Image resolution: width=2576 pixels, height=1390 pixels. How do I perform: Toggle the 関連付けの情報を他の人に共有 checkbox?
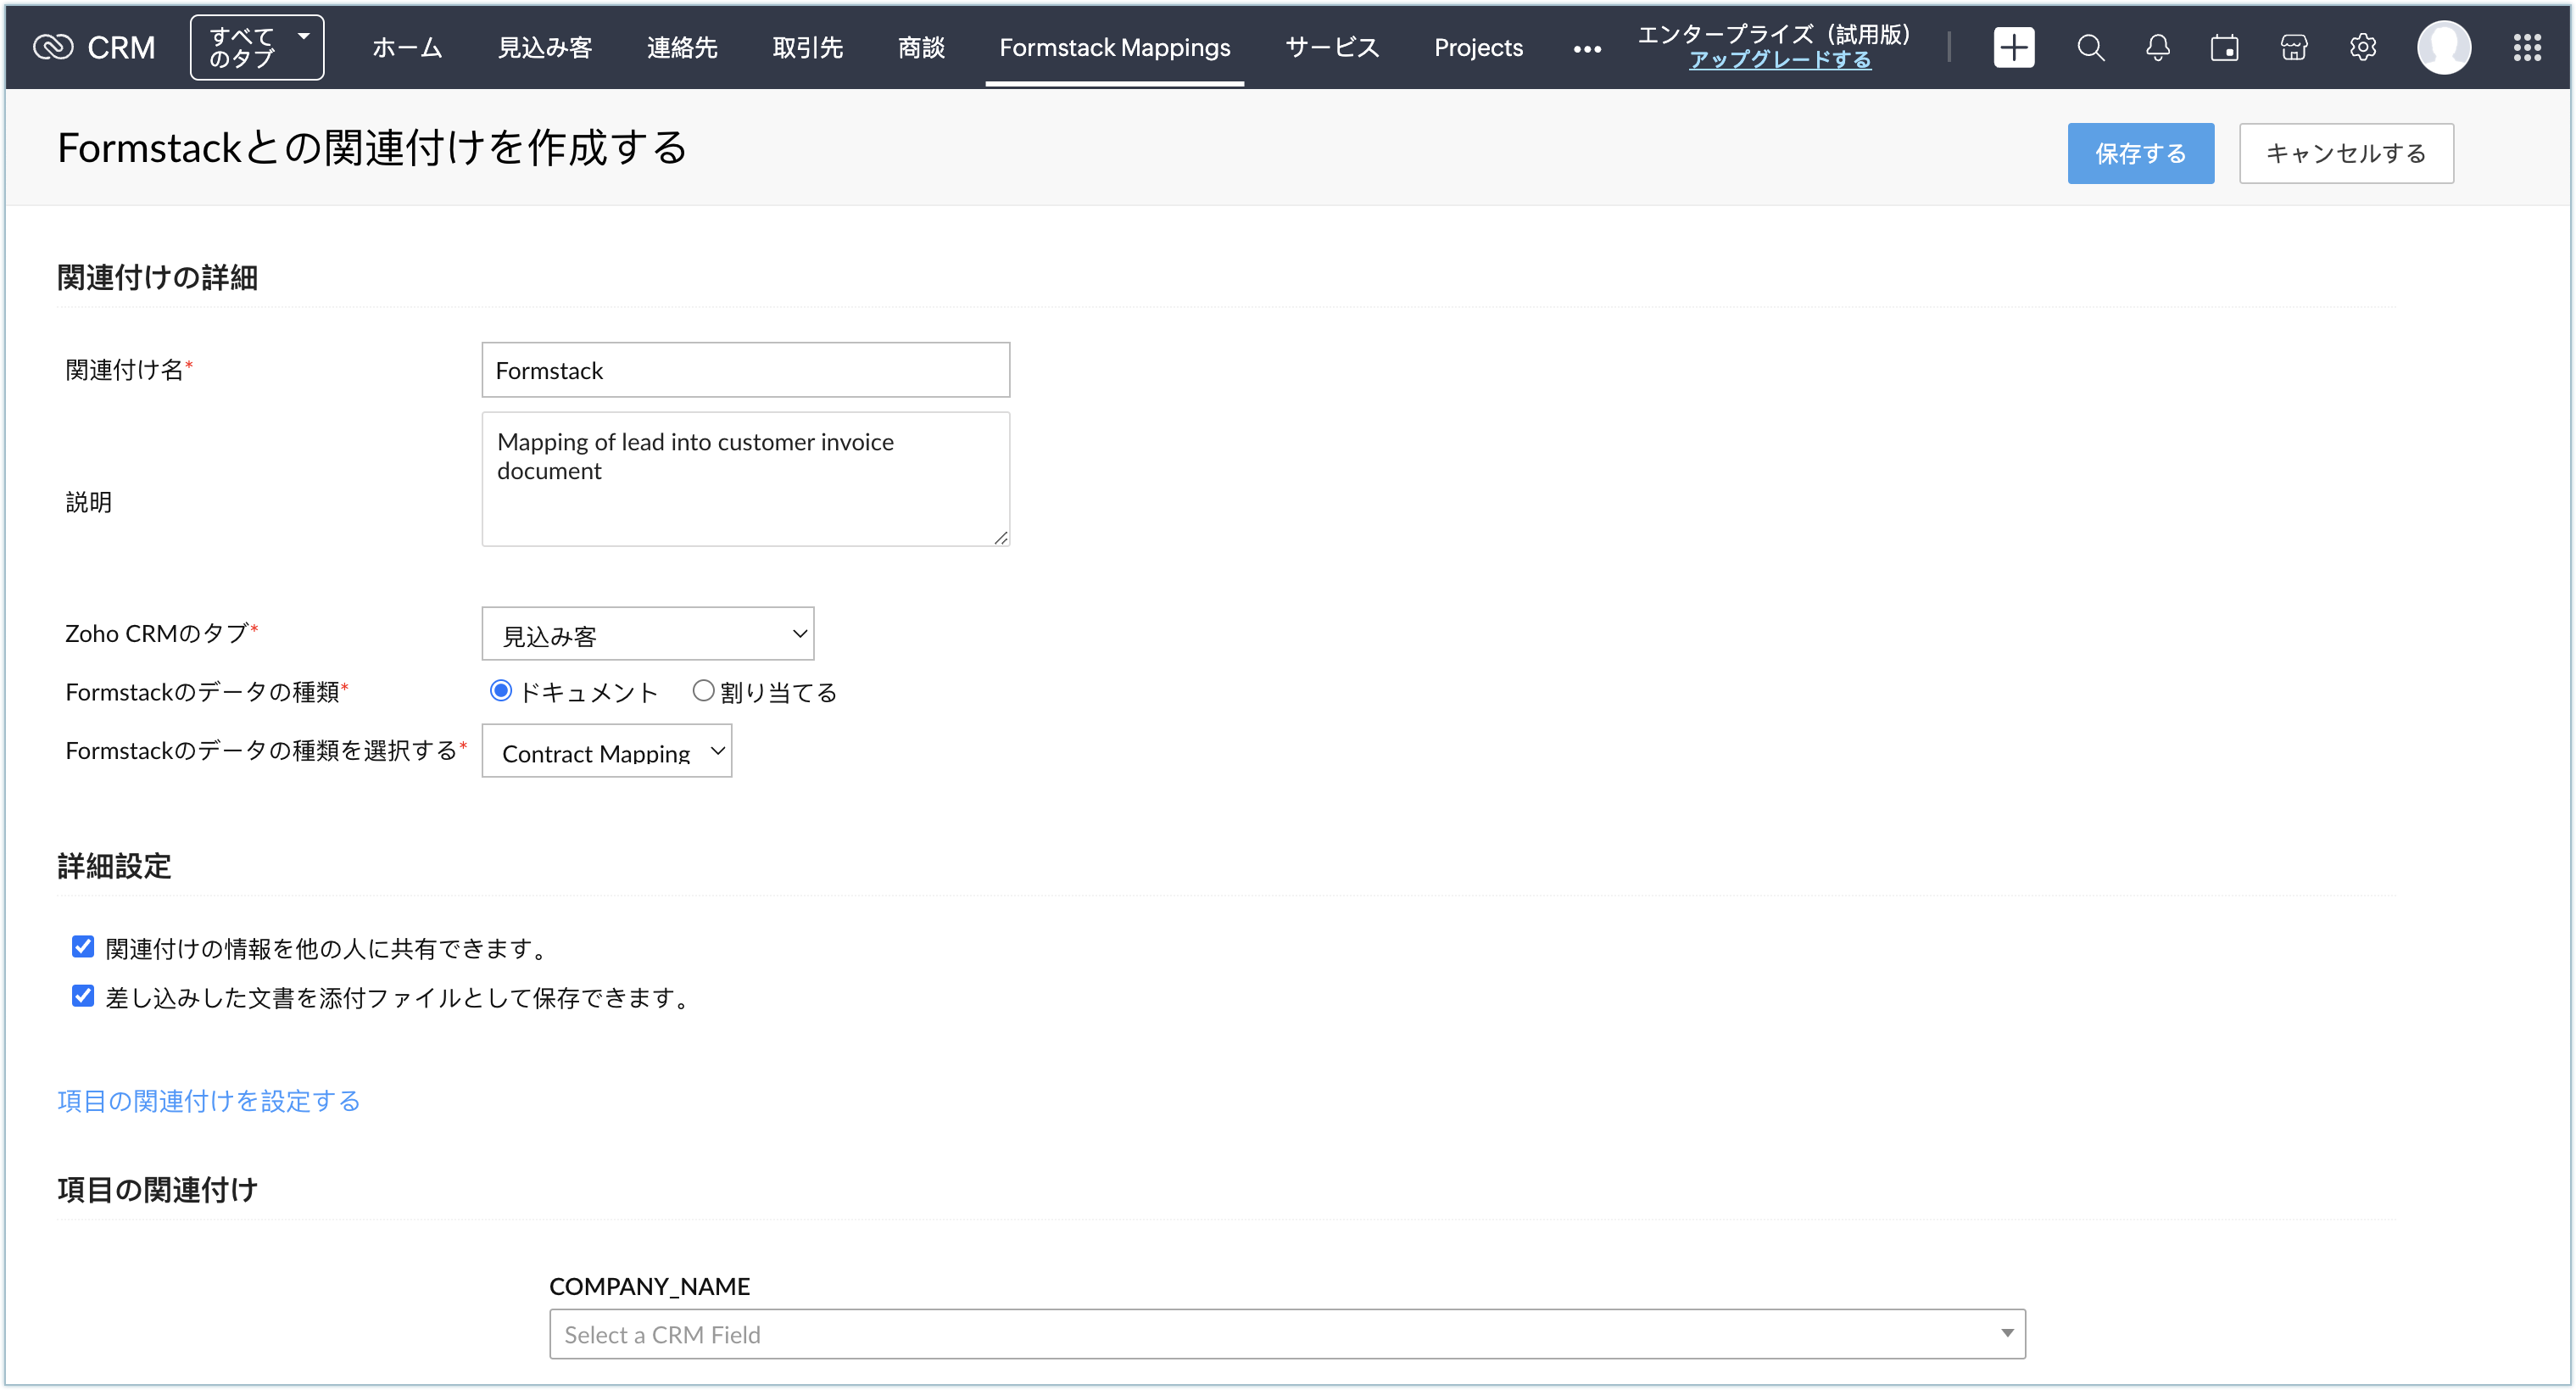click(x=83, y=947)
